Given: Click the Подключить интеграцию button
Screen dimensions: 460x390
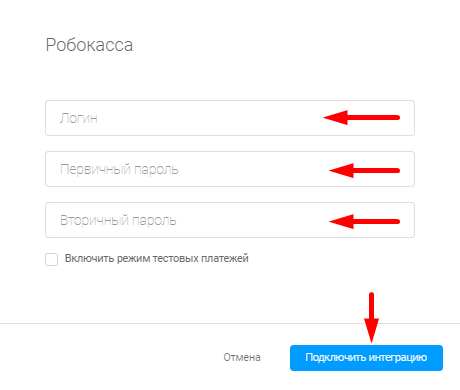Looking at the screenshot, I should pyautogui.click(x=366, y=358).
